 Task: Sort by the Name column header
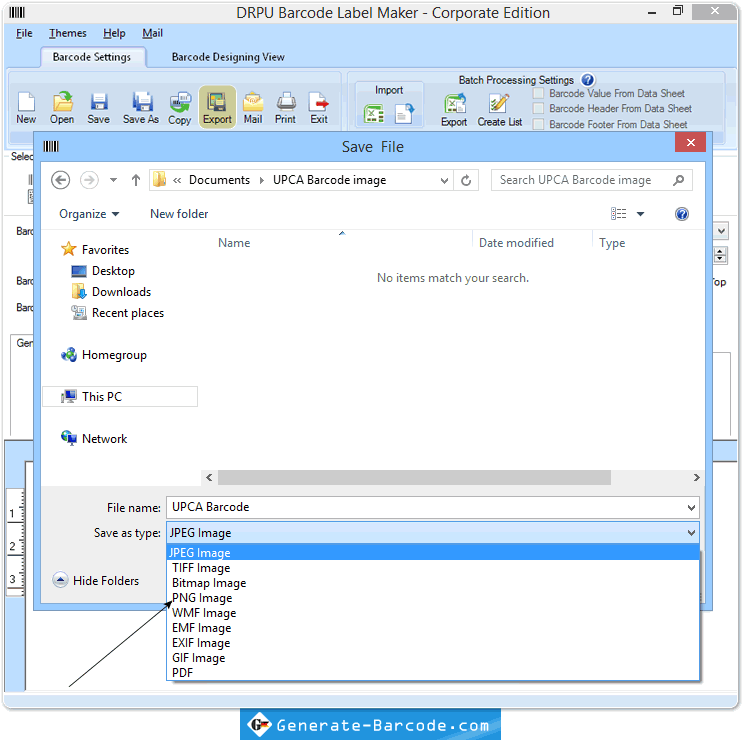[234, 243]
